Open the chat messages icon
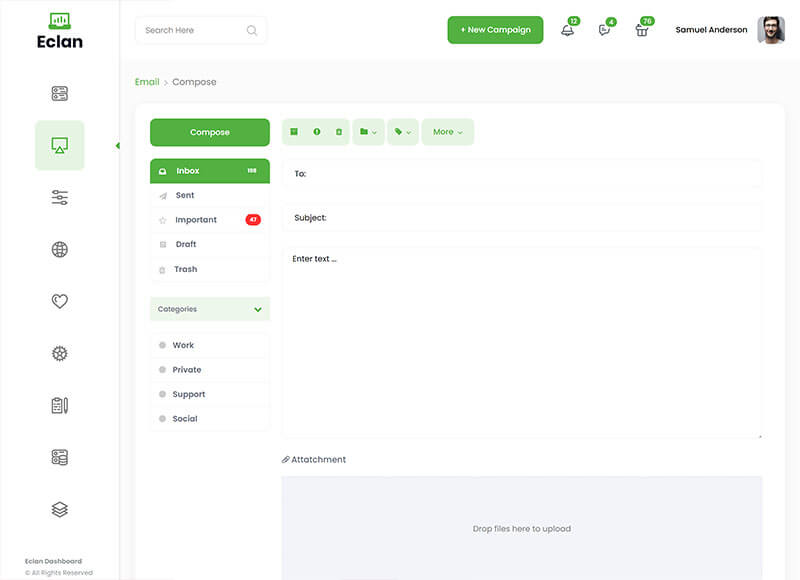Screen dimensions: 800x580 click(x=604, y=30)
